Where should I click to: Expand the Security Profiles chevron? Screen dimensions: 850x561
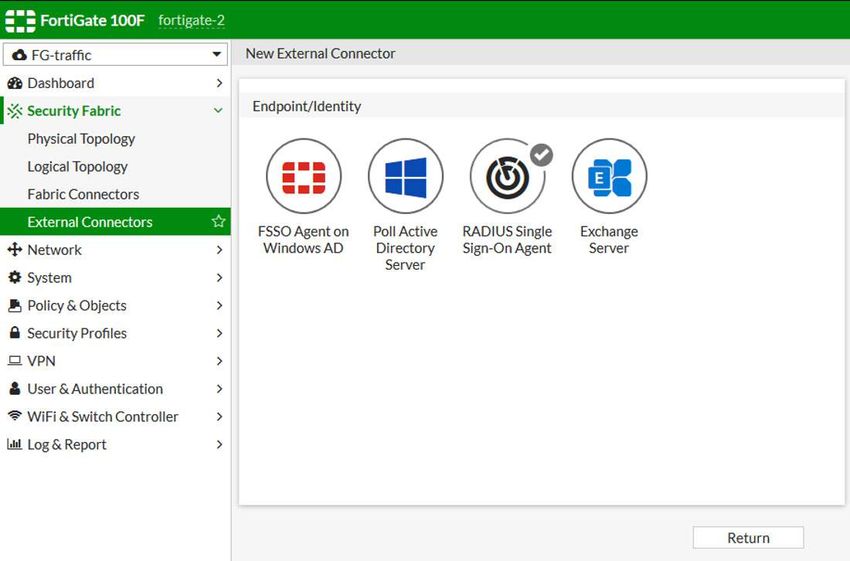(x=219, y=333)
